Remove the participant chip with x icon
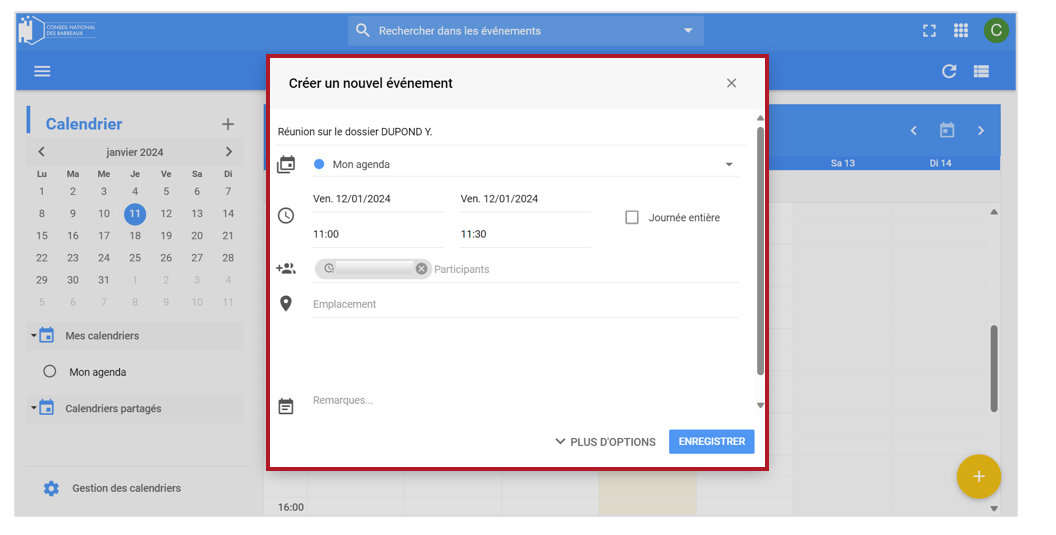The width and height of the screenshot is (1056, 535). point(421,269)
